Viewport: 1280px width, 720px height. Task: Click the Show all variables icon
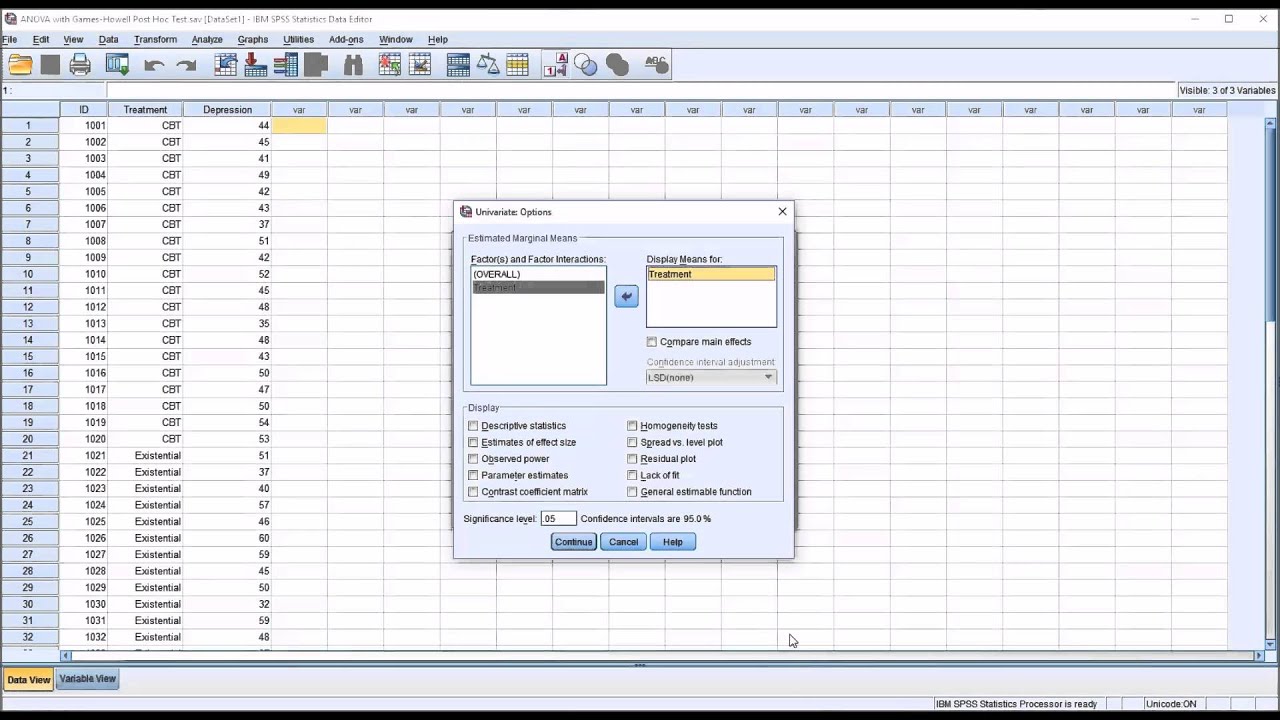617,65
